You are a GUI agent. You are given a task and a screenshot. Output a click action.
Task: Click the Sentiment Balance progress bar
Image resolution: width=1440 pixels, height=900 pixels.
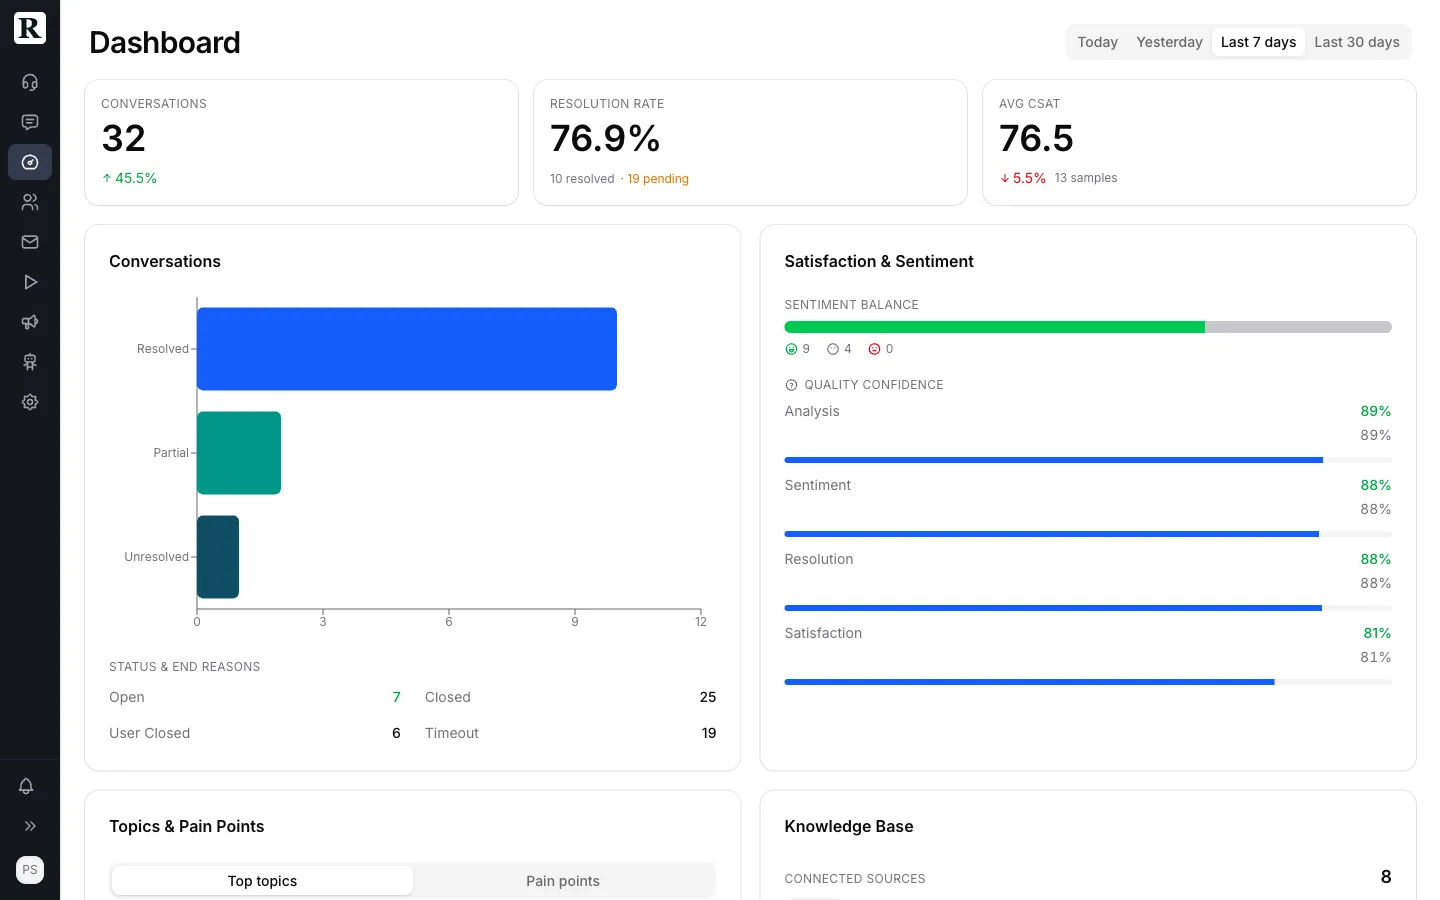pos(1088,327)
